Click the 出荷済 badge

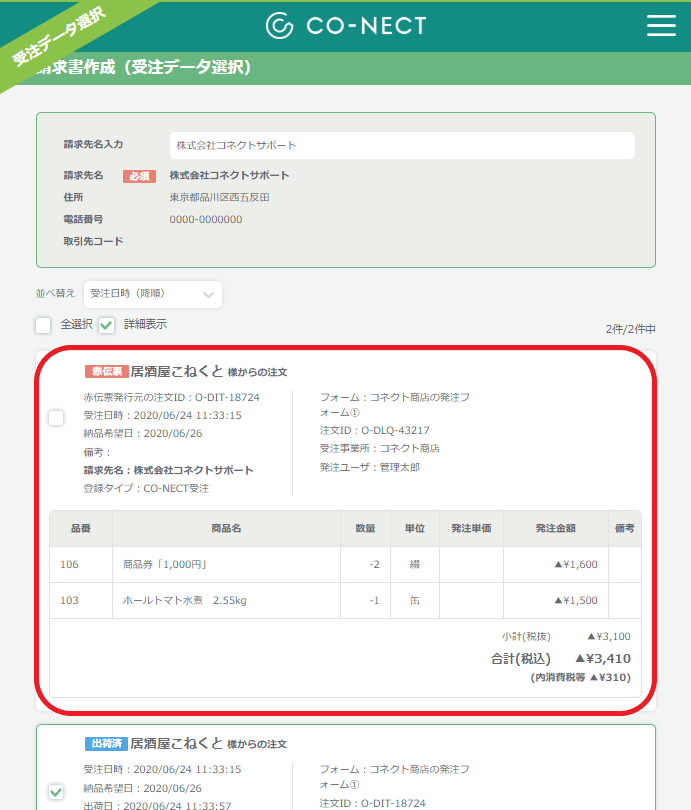coord(106,743)
